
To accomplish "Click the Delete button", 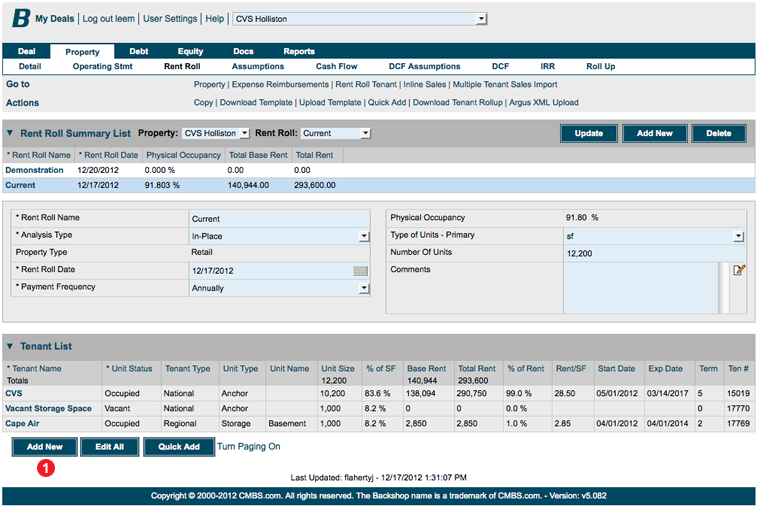I will (x=718, y=133).
